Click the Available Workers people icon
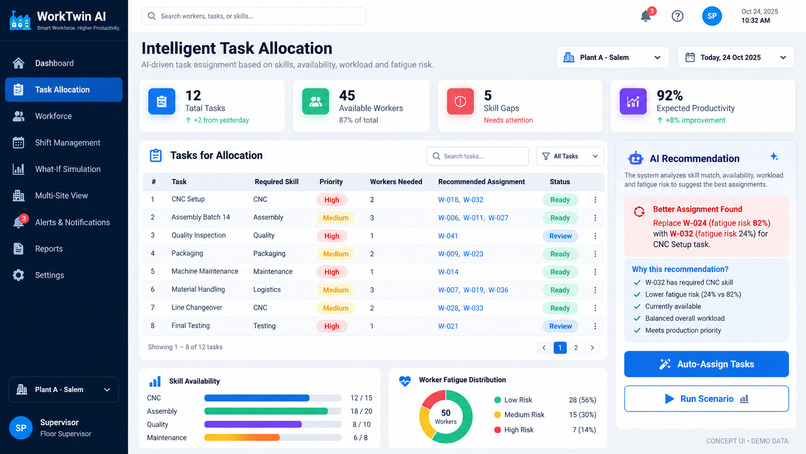Screen dimensions: 806x454 pos(316,101)
